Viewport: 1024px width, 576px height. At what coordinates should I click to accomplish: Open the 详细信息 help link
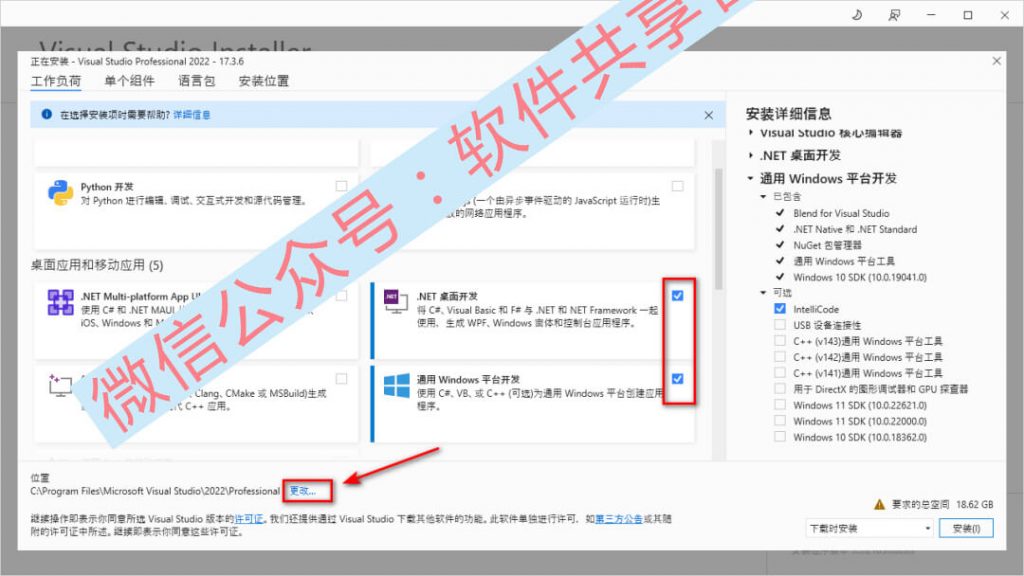(x=191, y=115)
